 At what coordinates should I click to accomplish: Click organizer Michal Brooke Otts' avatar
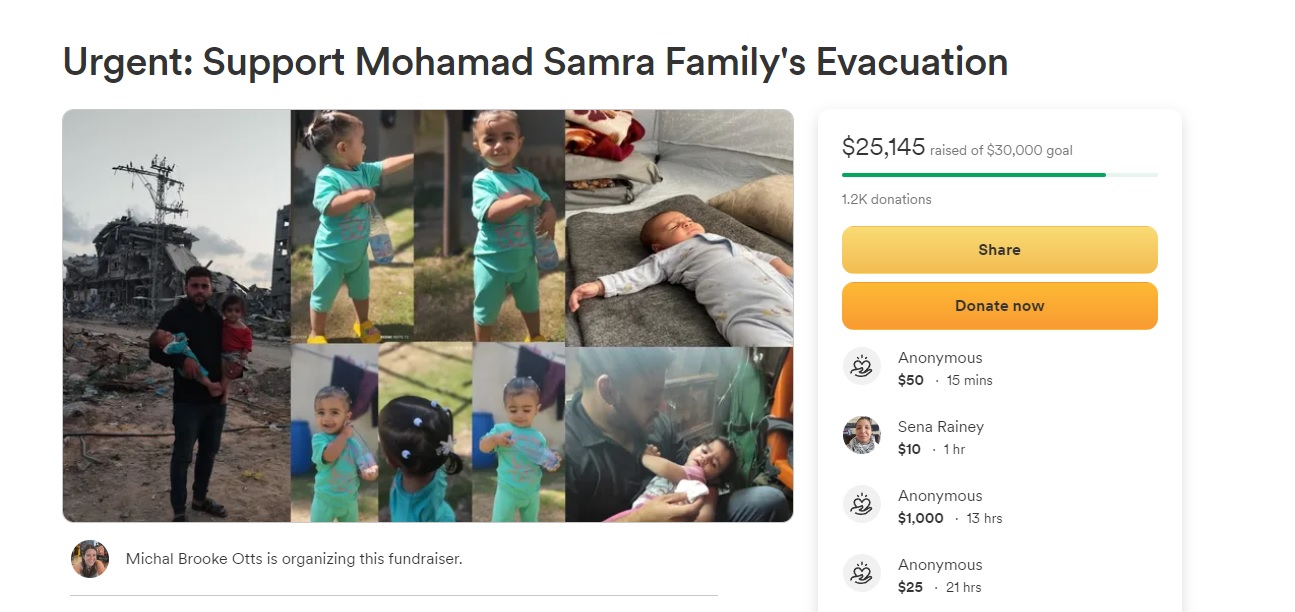tap(90, 559)
